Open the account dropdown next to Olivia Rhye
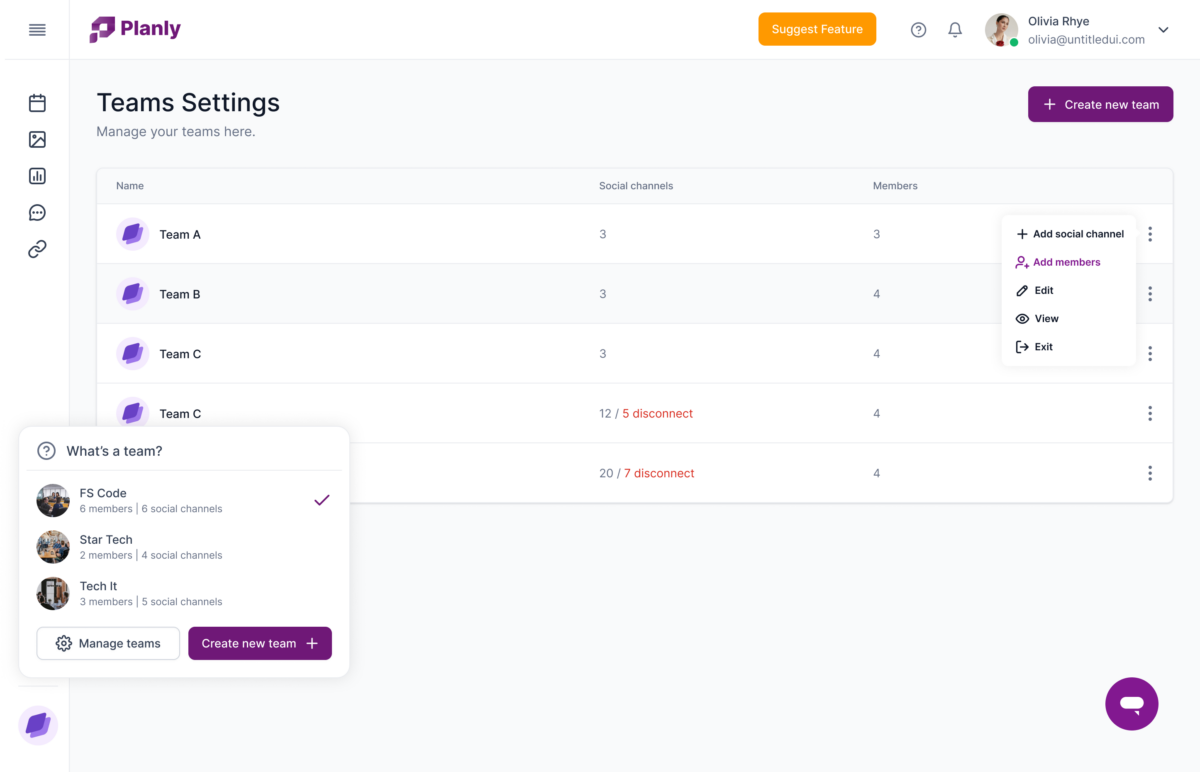 (x=1163, y=29)
